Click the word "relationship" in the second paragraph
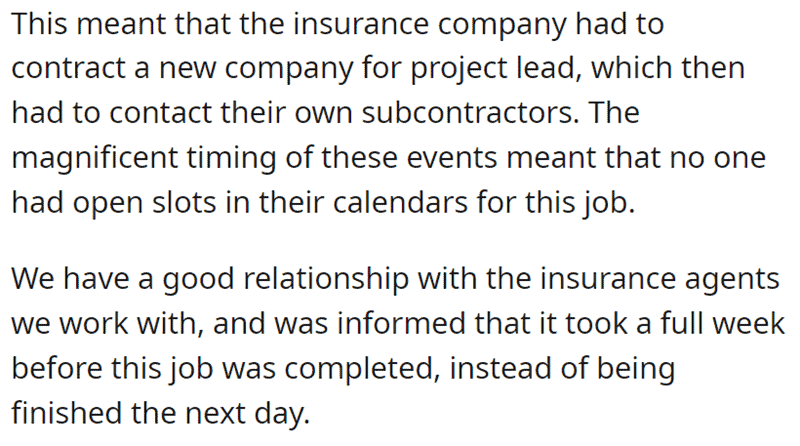 [x=326, y=280]
